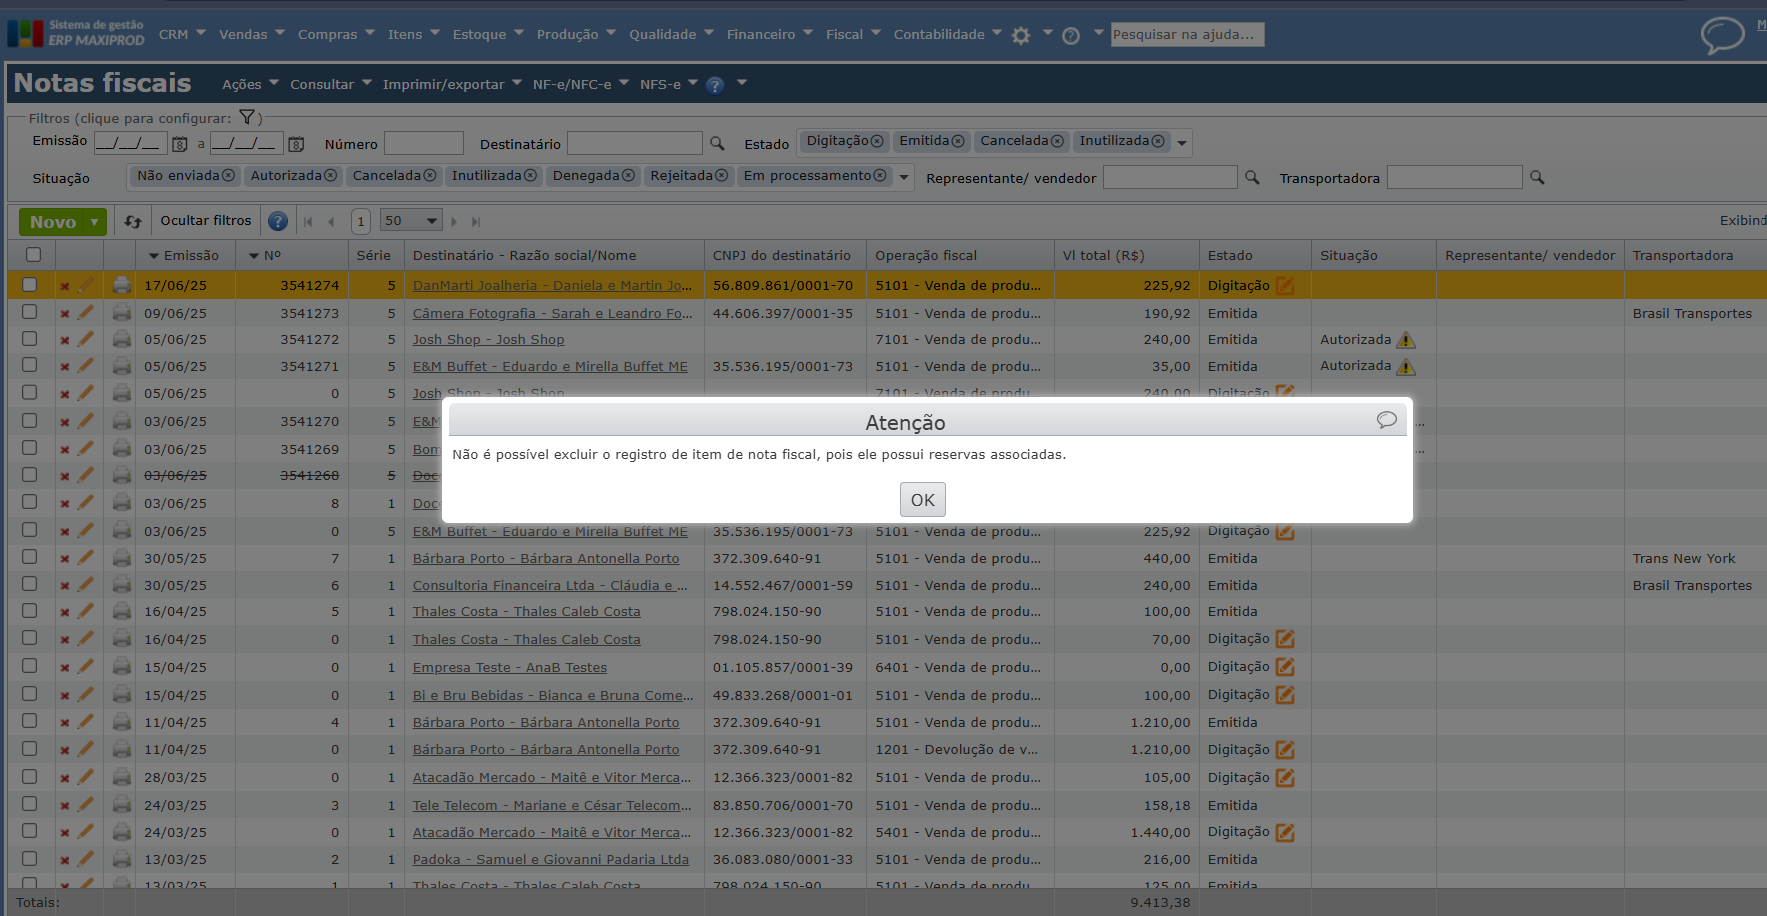The width and height of the screenshot is (1767, 916).
Task: Open the Vendas menu
Action: (252, 35)
